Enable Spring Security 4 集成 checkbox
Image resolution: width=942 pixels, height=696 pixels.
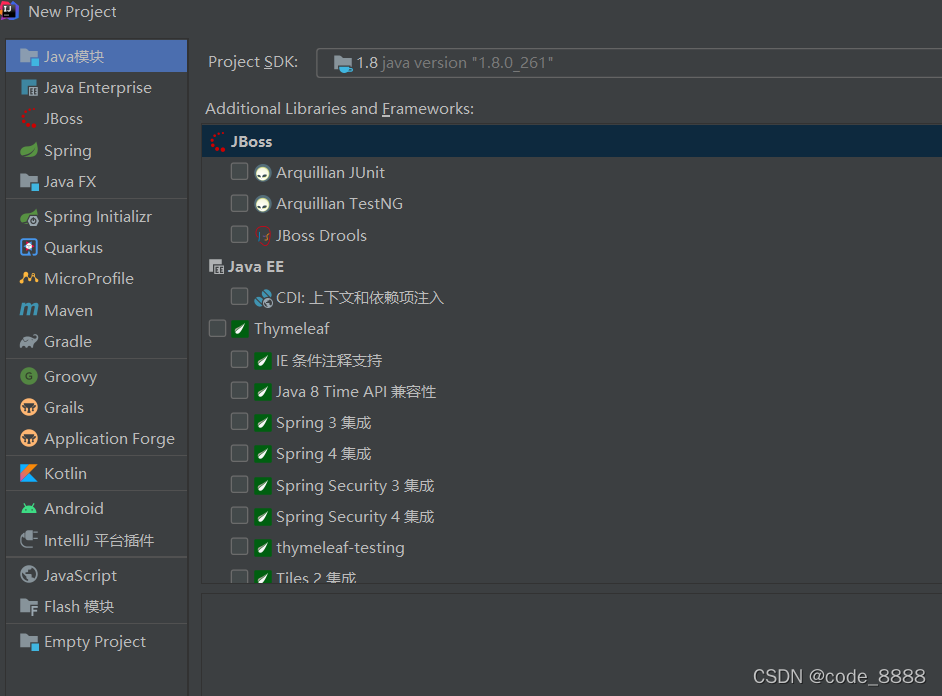click(239, 515)
